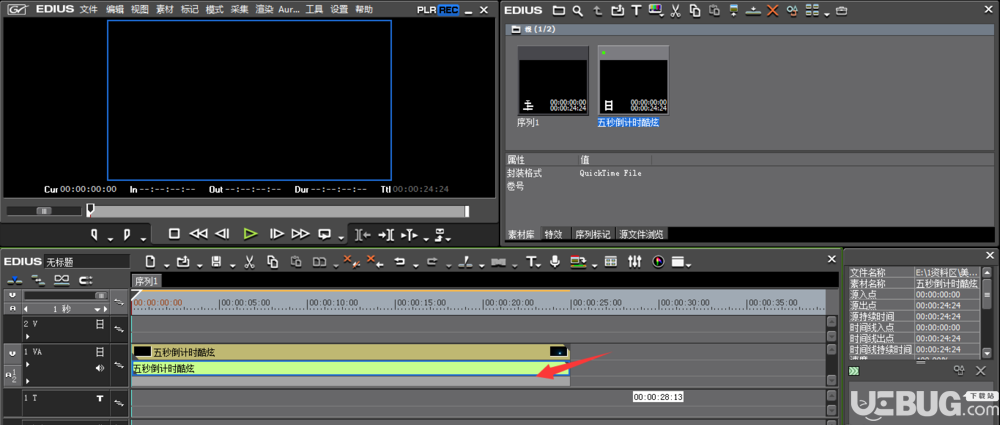
Task: Click the paste icon in bin toolbar
Action: 714,10
